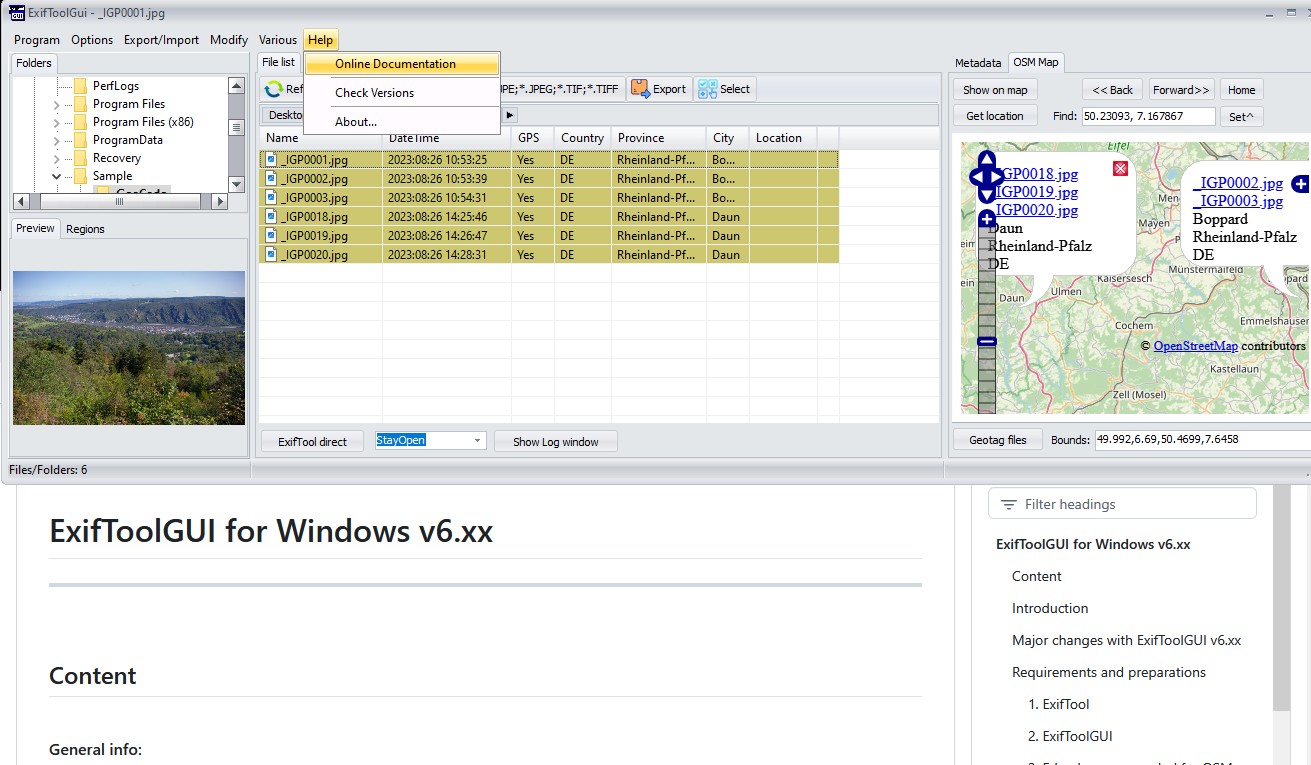Choose Online Documentation from Help menu
The width and height of the screenshot is (1311, 765).
coord(402,64)
